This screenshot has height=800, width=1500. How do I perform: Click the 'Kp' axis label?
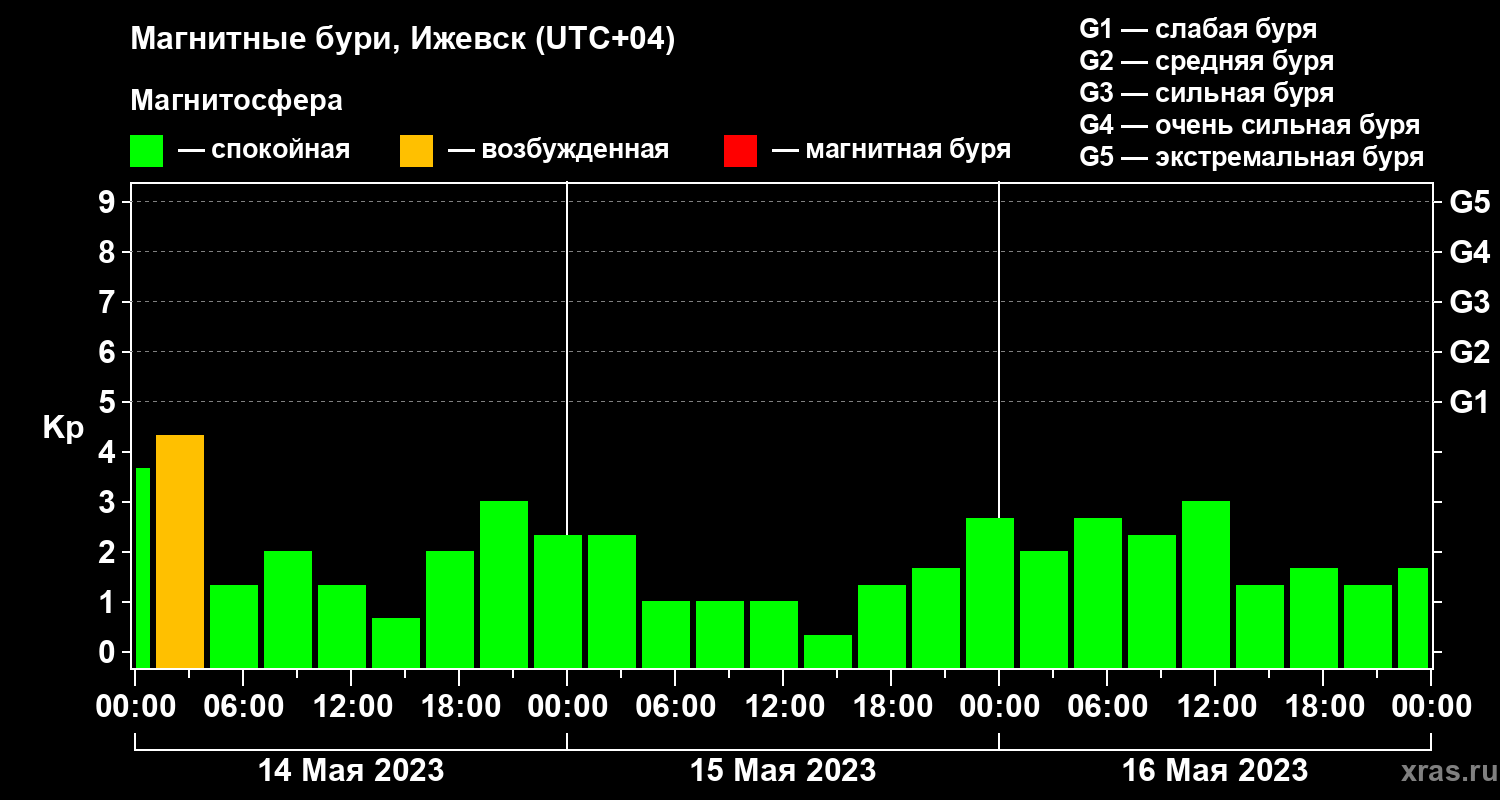[63, 429]
